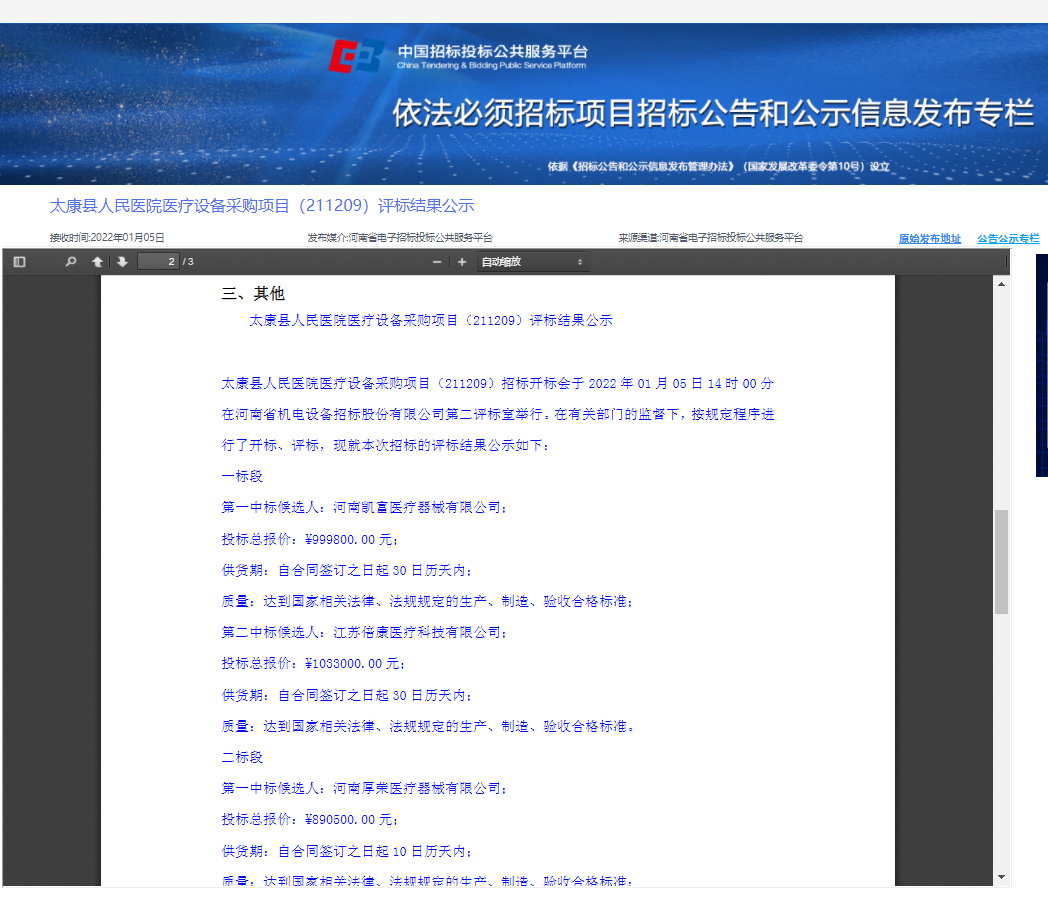The image size is (1048, 923).
Task: Open the 原始发布地址 link
Action: click(x=929, y=239)
